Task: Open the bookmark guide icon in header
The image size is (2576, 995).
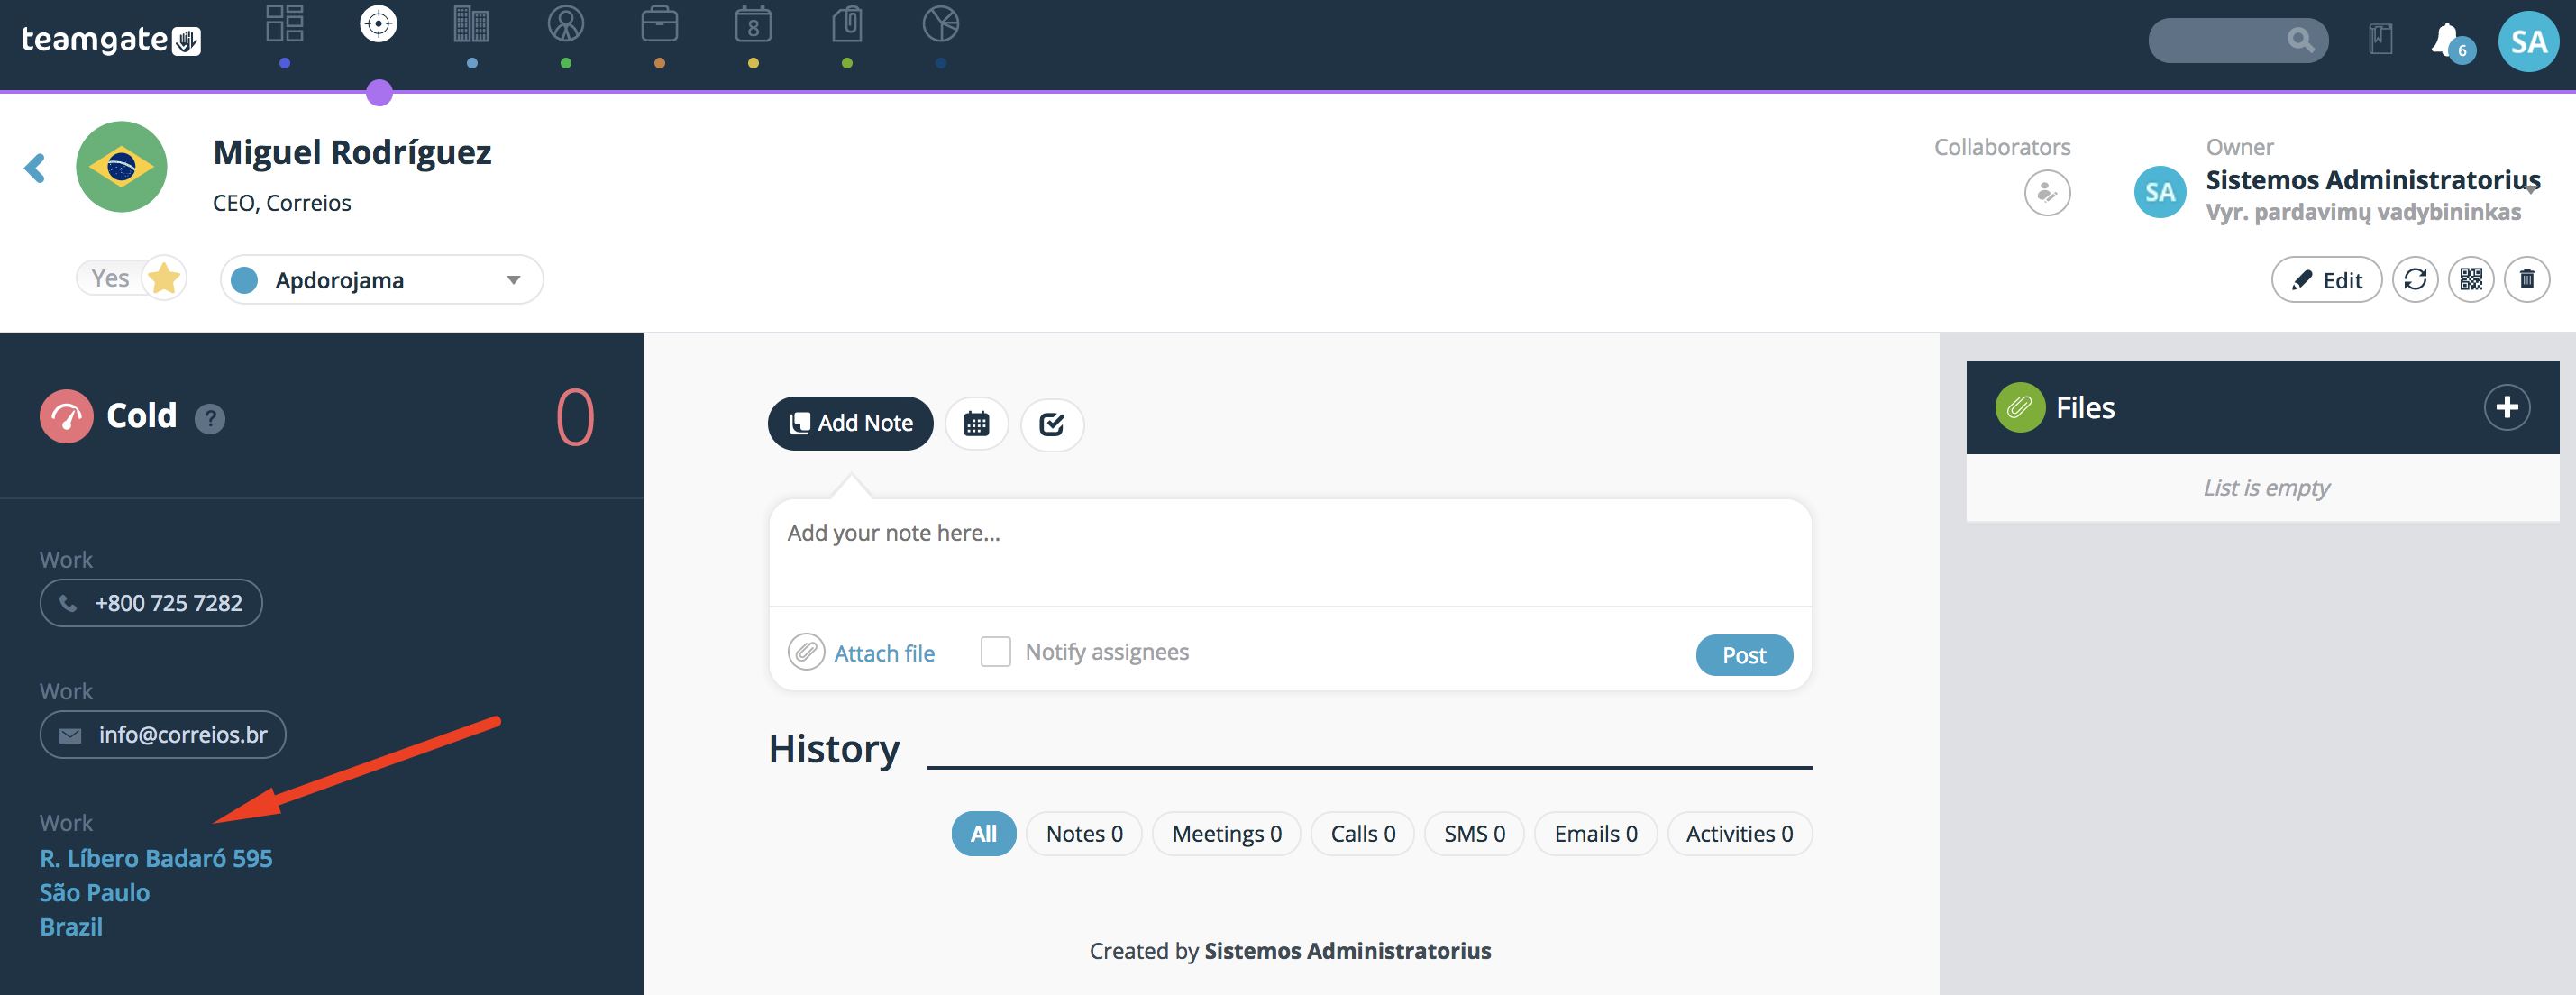Action: (2381, 40)
